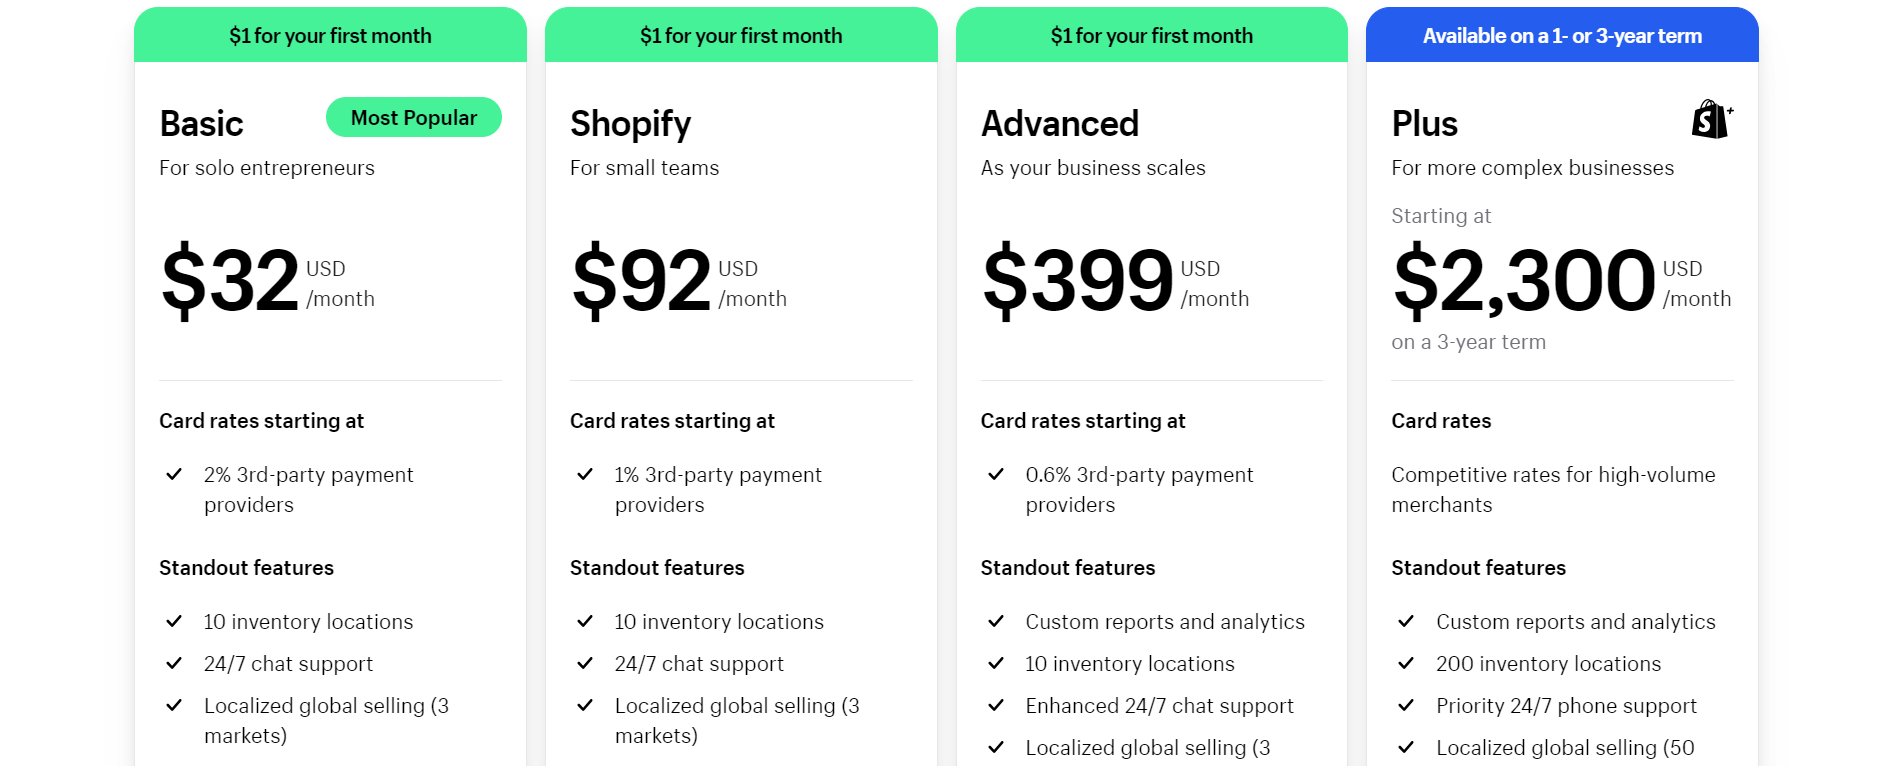Click the Shopify Plus bag icon
The width and height of the screenshot is (1893, 766).
pyautogui.click(x=1711, y=119)
